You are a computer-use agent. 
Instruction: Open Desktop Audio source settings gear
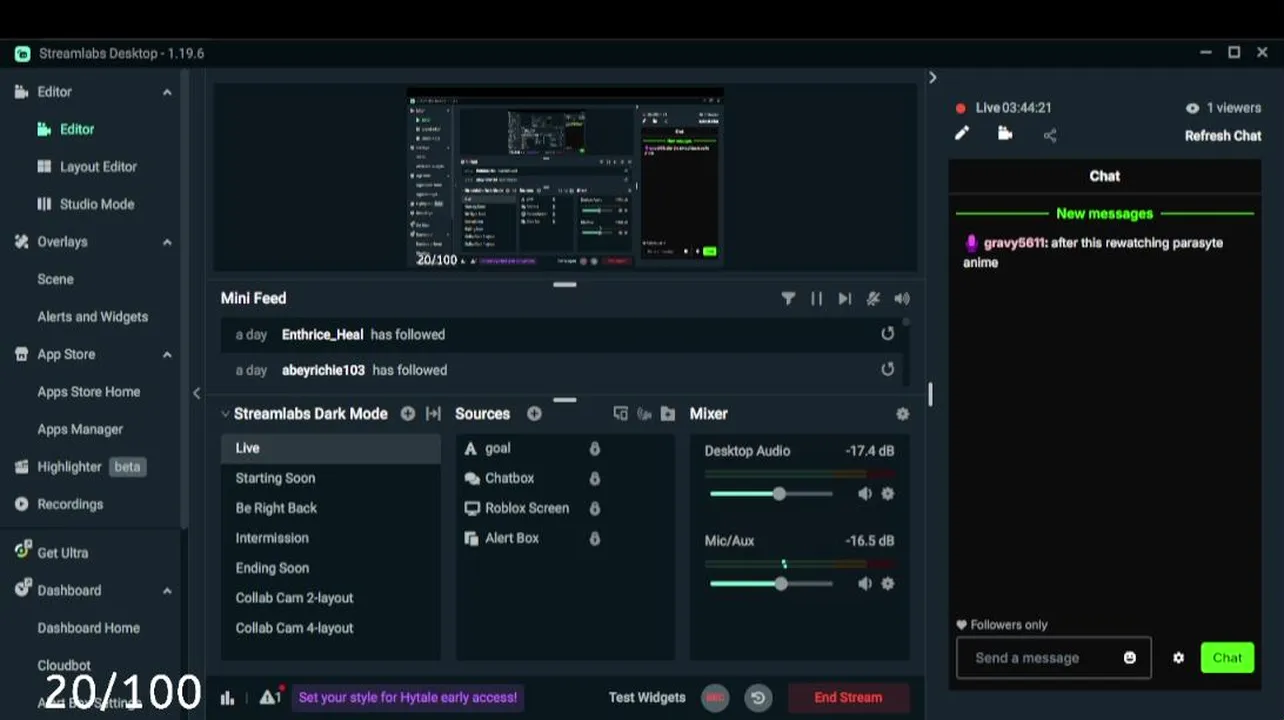(887, 493)
